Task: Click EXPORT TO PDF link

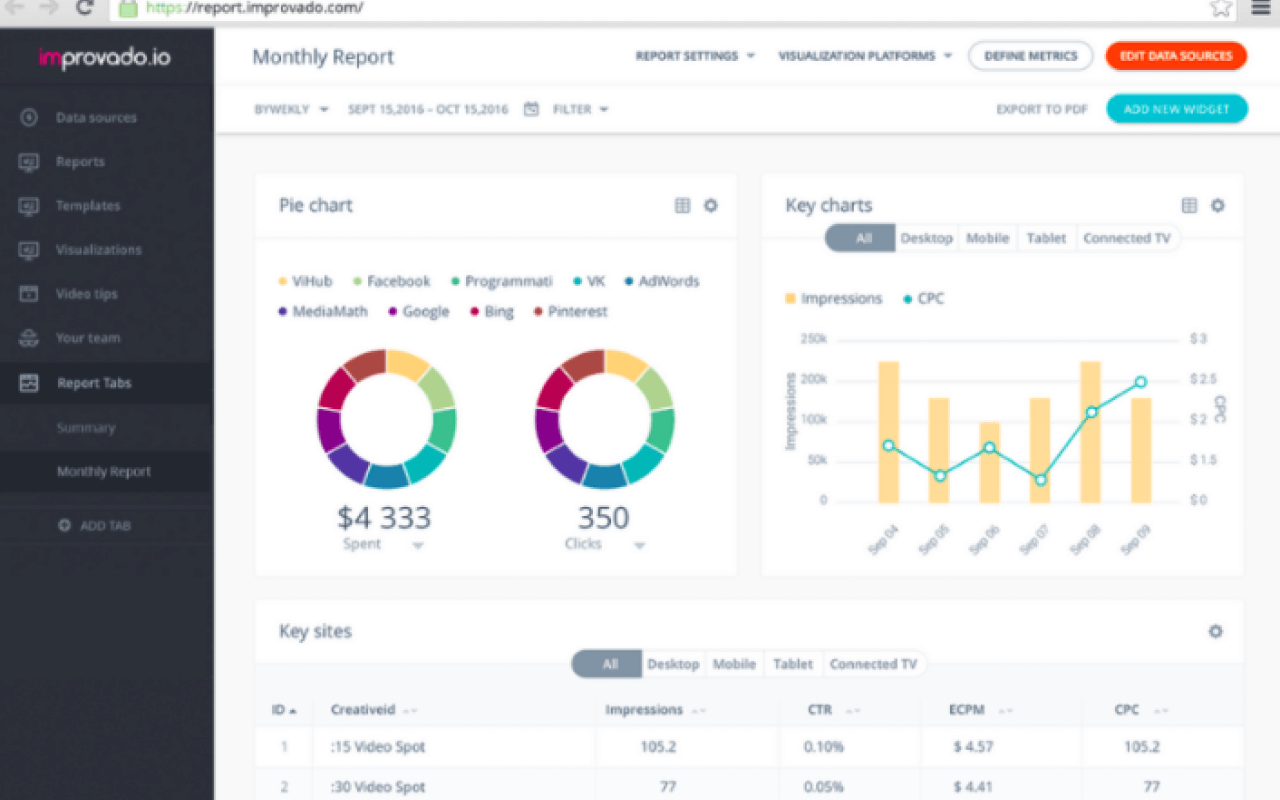Action: [x=1041, y=109]
